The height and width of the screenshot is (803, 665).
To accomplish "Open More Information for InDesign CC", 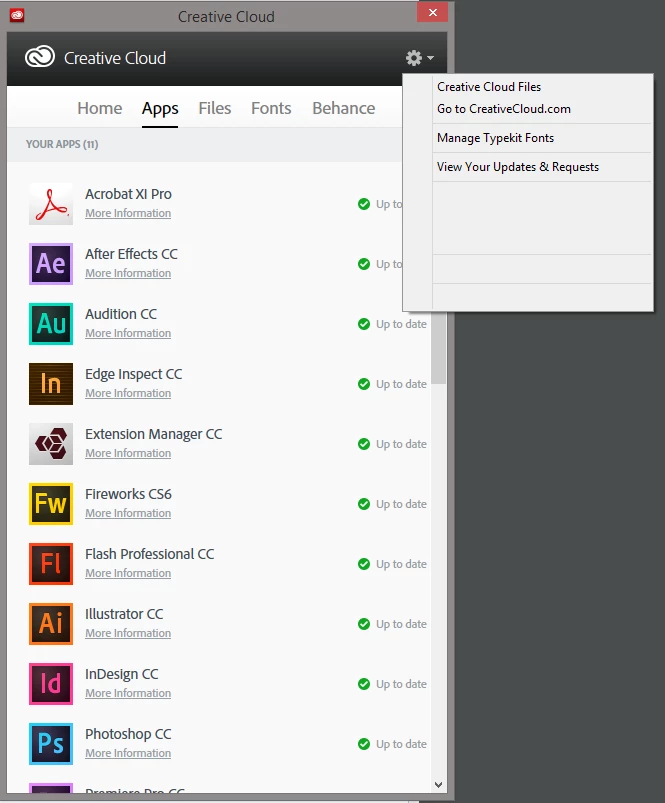I will (128, 693).
